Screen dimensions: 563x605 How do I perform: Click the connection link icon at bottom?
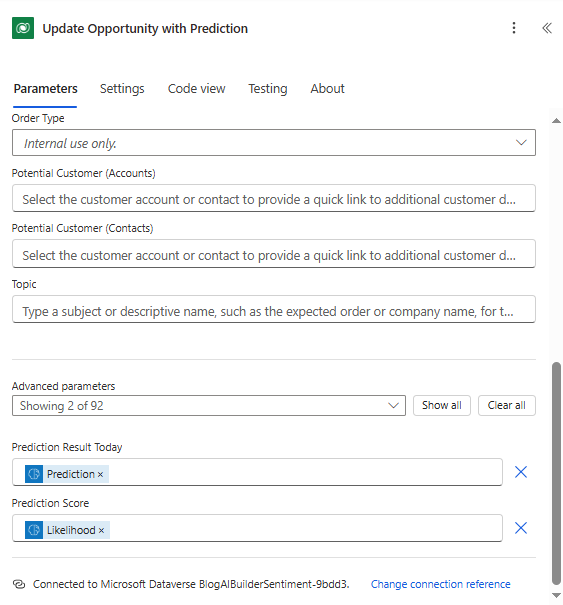tap(19, 584)
